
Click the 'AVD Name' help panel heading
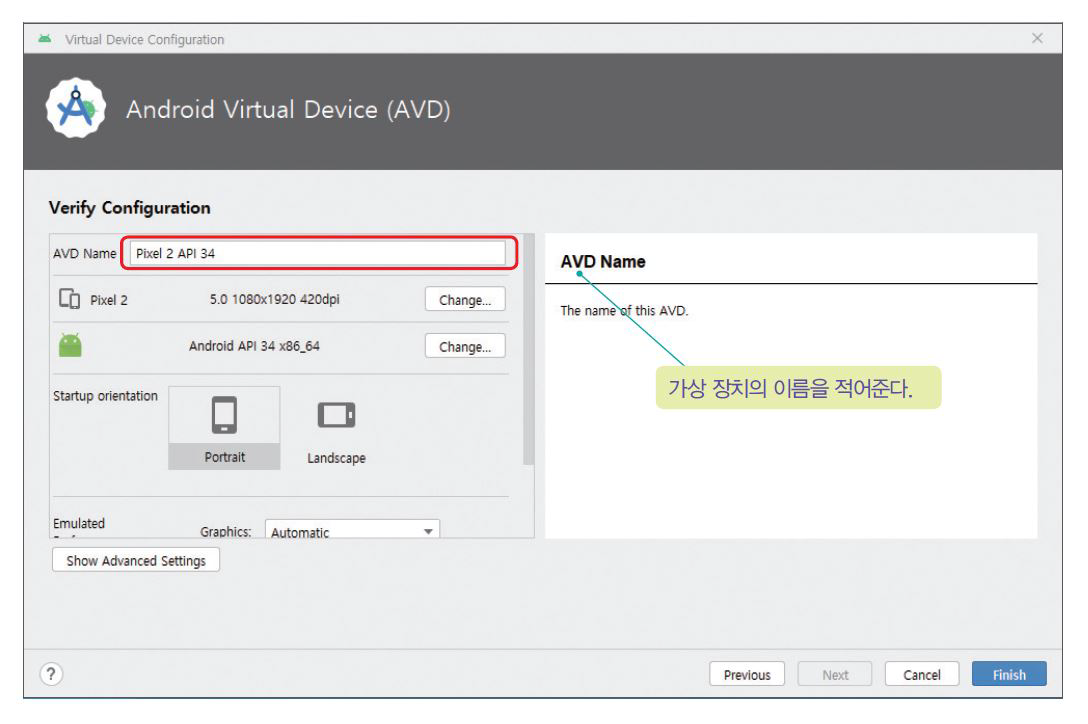[x=603, y=262]
